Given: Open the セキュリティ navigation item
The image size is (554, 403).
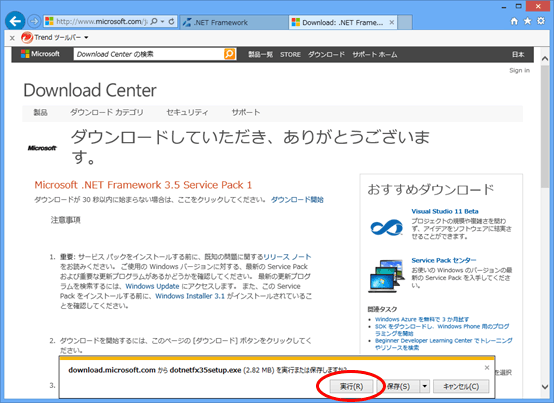Looking at the screenshot, I should 187,113.
